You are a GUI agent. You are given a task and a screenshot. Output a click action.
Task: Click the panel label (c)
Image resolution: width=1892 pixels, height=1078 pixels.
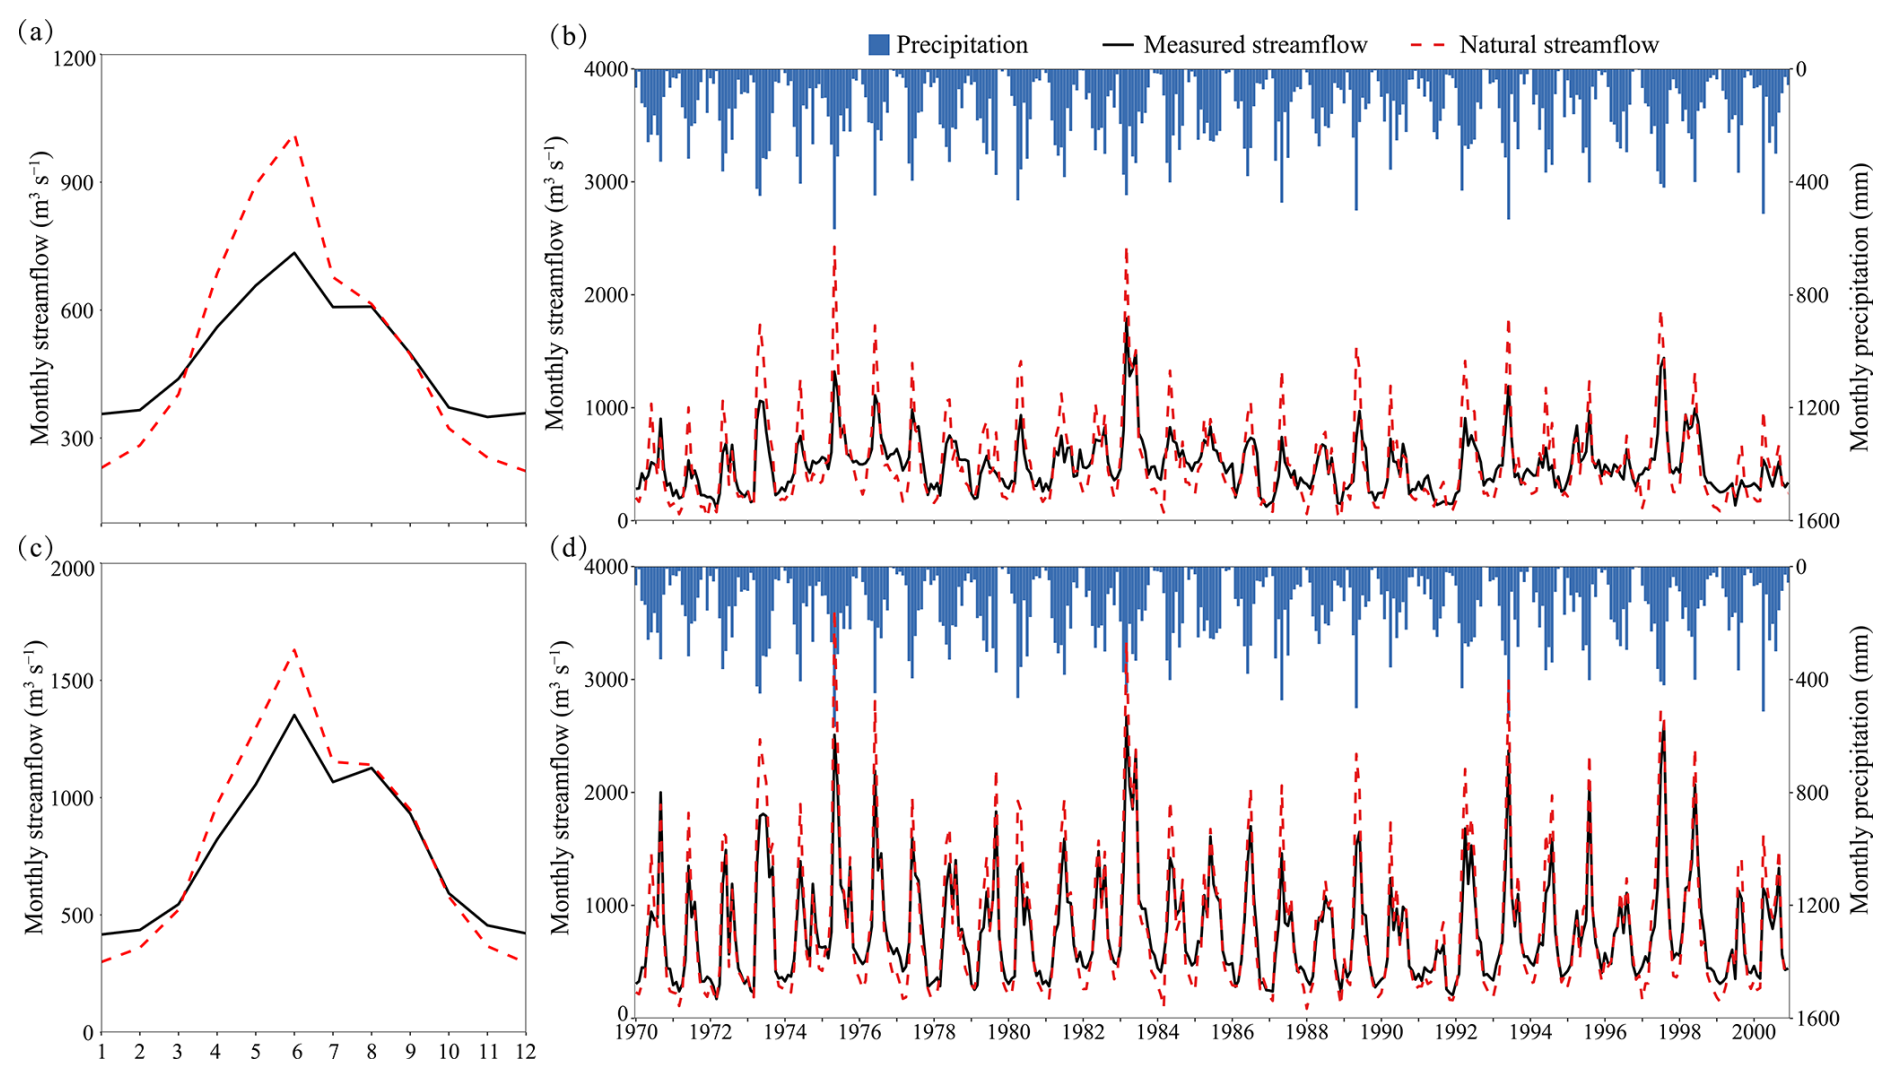coord(35,548)
